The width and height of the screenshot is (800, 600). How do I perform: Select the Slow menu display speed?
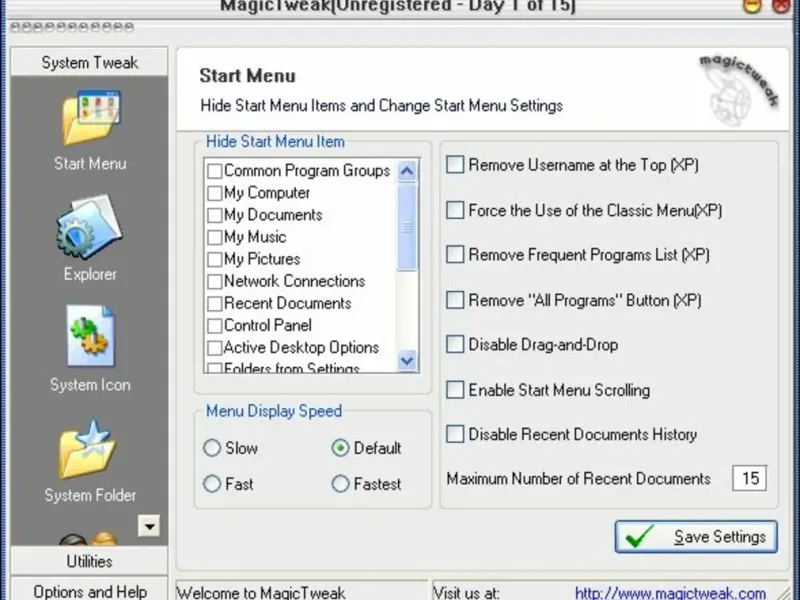click(212, 448)
